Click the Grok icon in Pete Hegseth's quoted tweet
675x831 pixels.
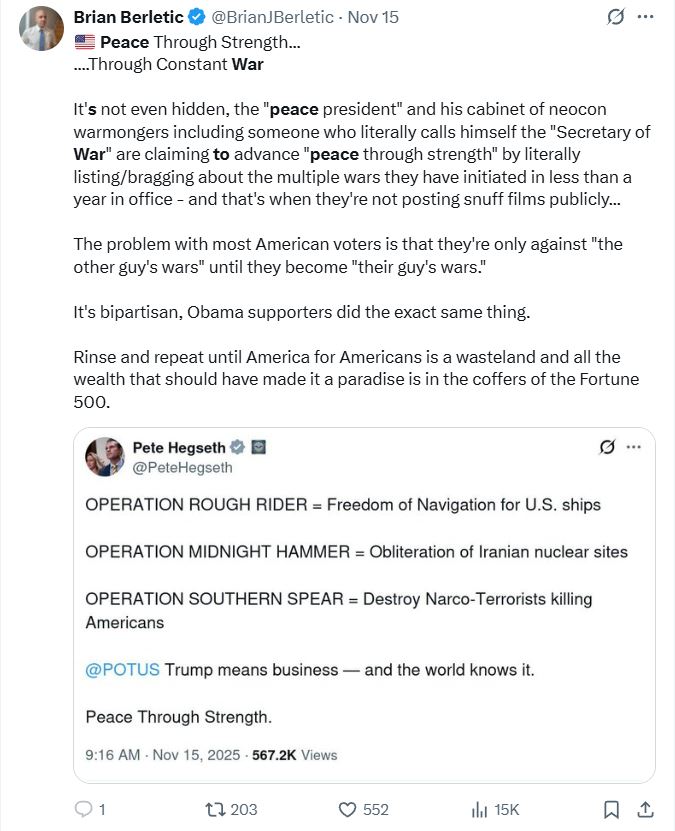click(606, 447)
